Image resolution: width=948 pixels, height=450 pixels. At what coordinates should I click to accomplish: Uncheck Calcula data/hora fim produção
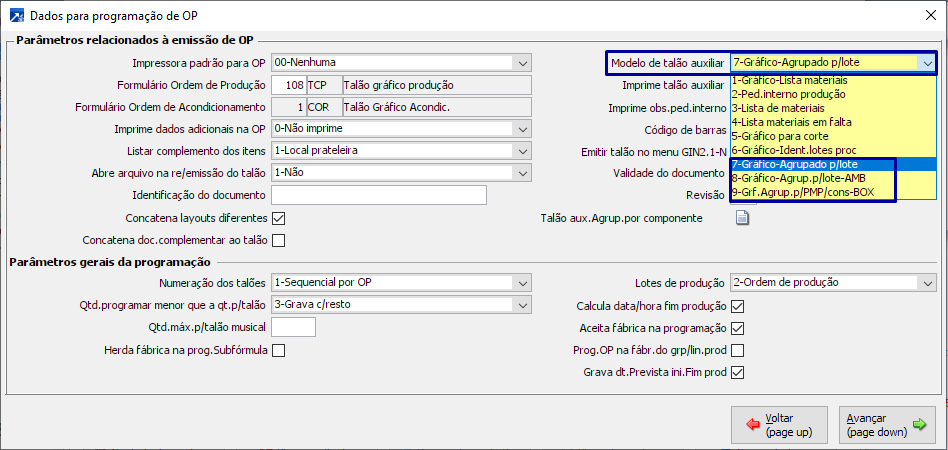738,306
